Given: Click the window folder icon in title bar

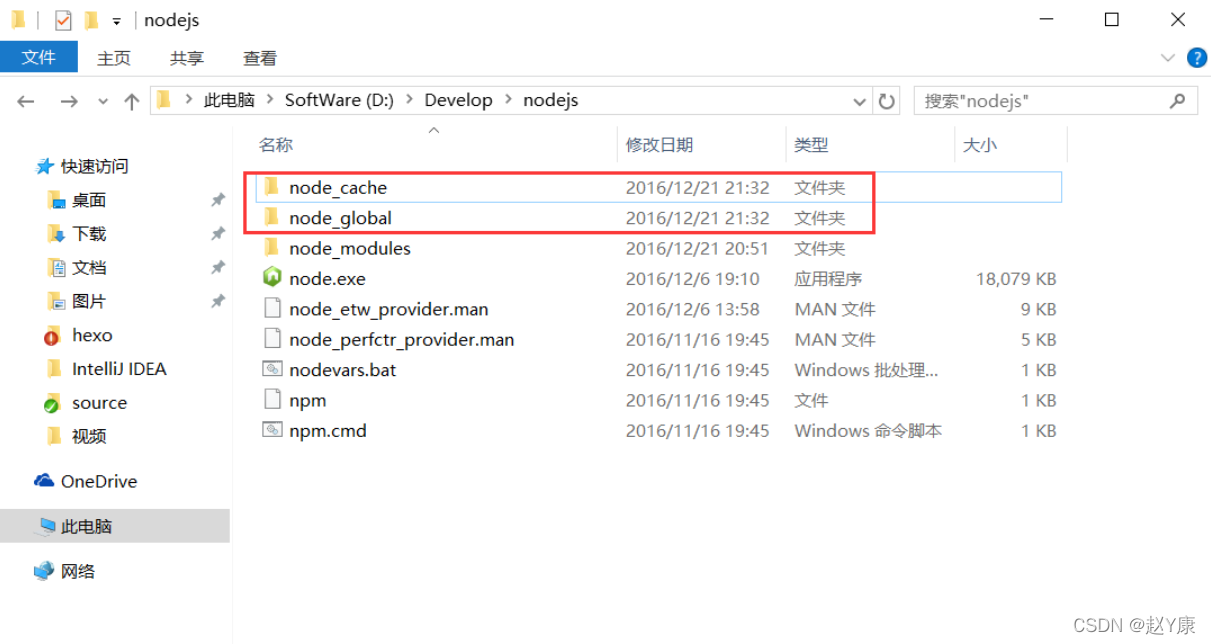Looking at the screenshot, I should 18,20.
